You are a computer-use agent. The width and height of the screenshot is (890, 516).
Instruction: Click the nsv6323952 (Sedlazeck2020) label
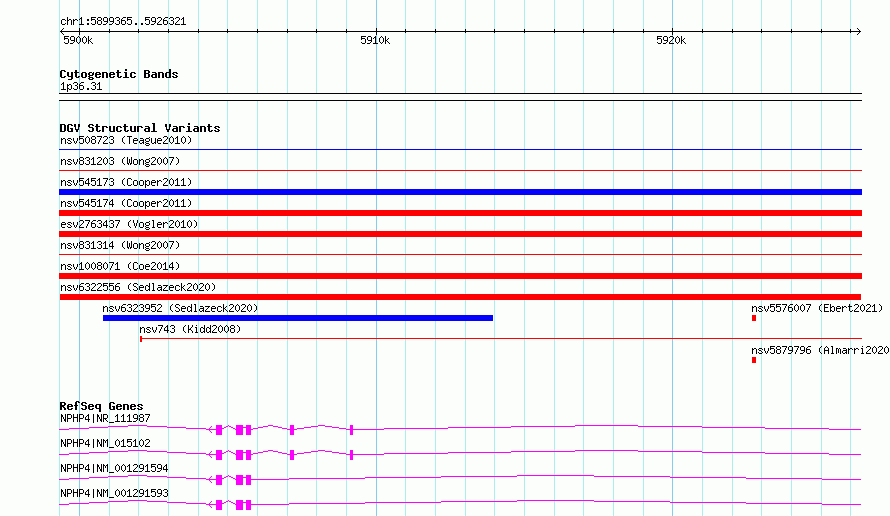point(180,308)
